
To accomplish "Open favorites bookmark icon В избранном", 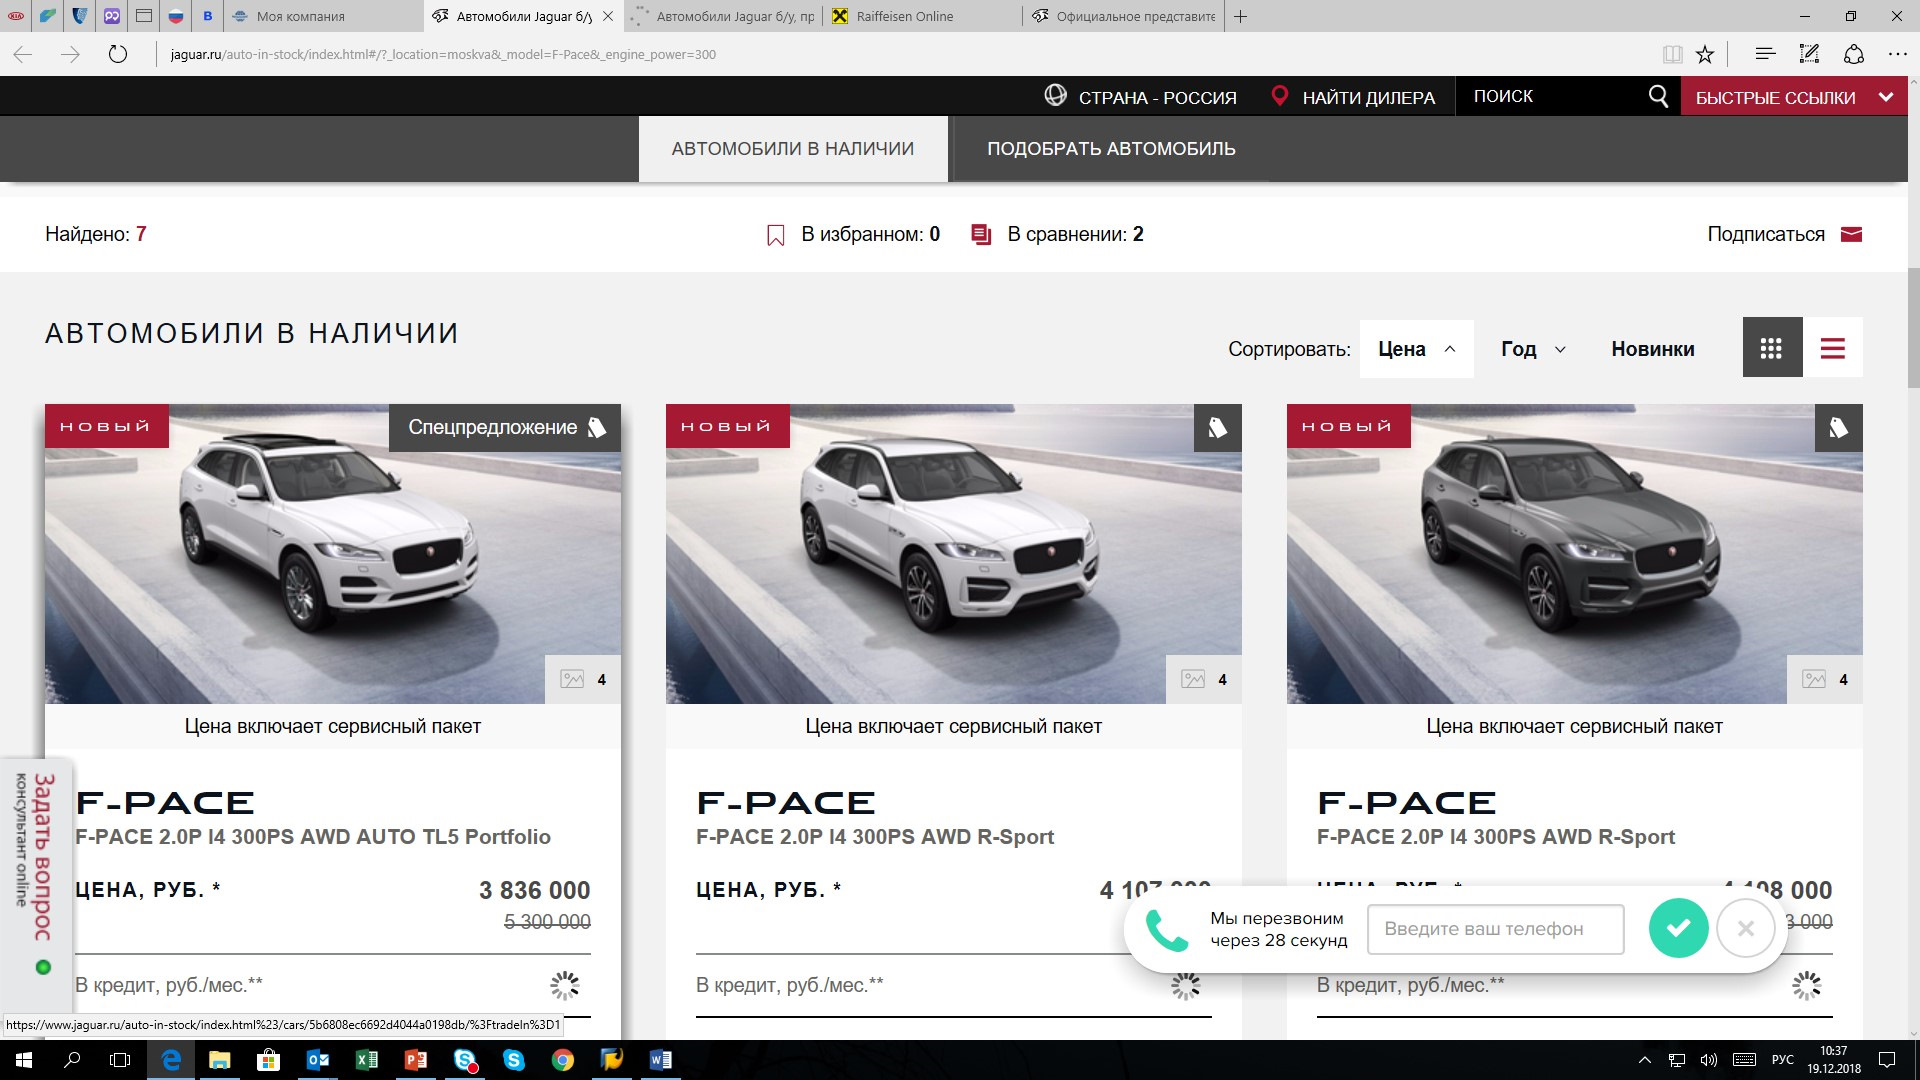I will click(x=775, y=235).
